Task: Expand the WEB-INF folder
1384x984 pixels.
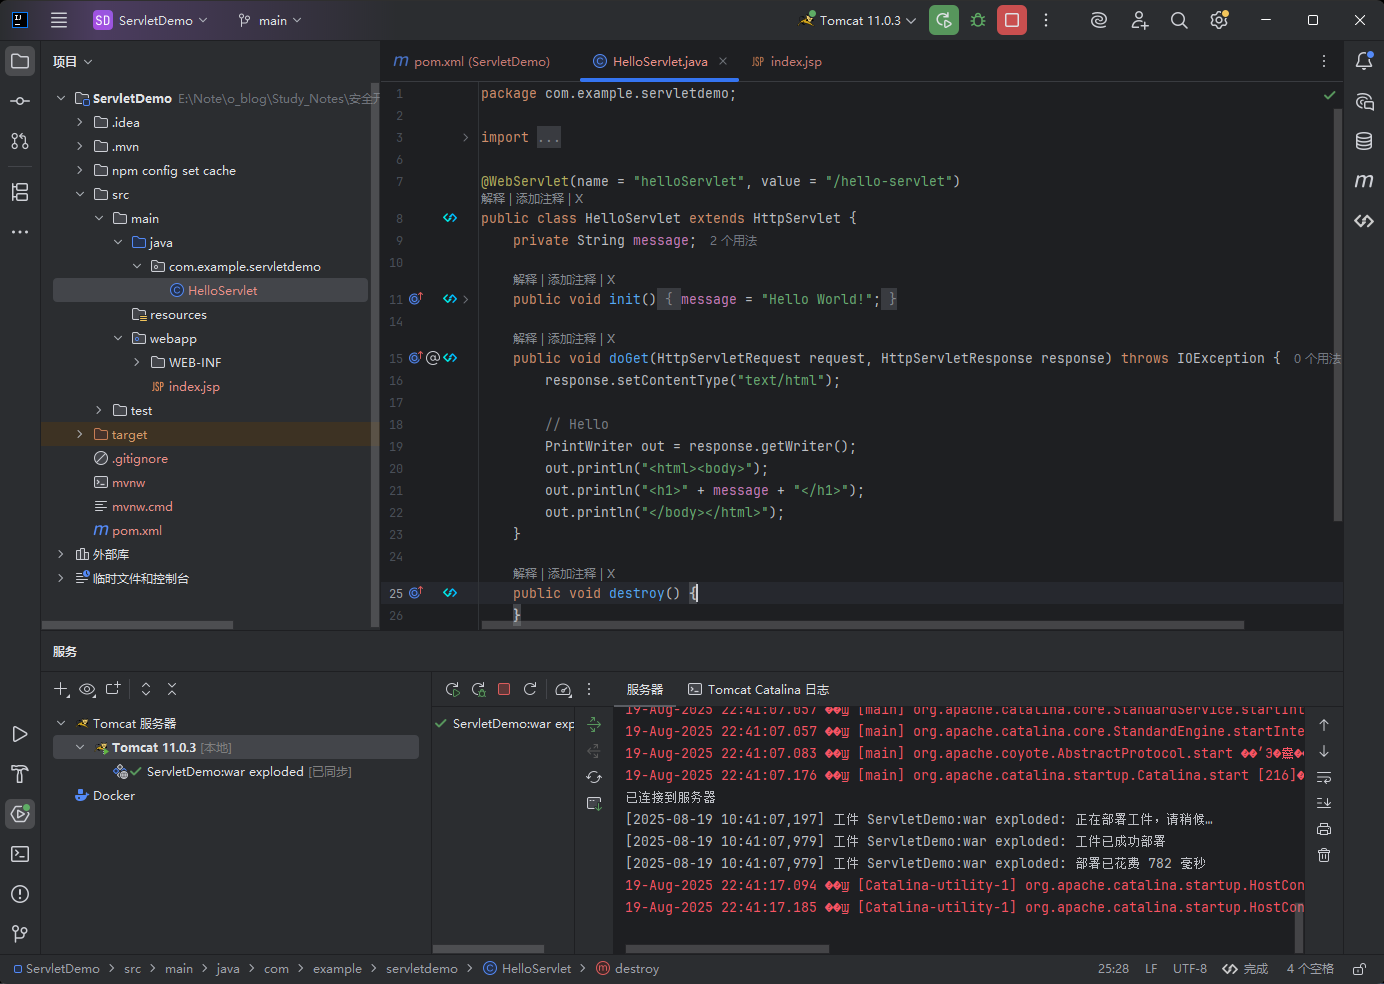Action: pos(137,362)
